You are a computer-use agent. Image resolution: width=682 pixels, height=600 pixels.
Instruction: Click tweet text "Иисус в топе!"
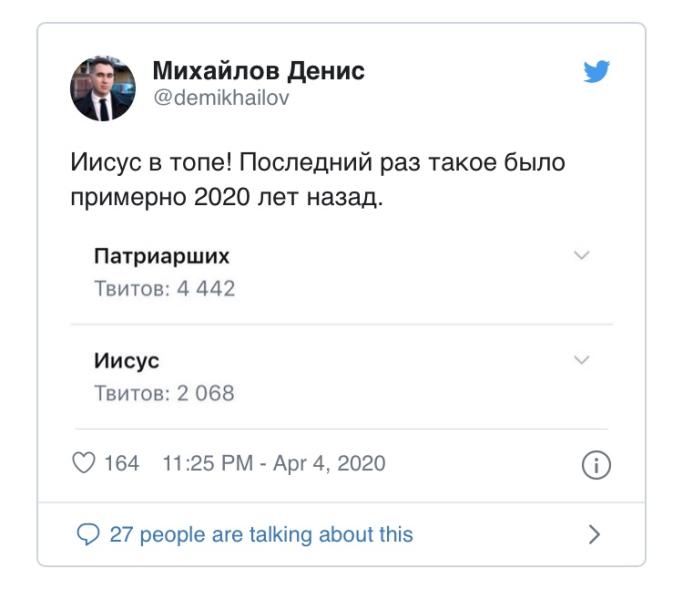tap(152, 162)
